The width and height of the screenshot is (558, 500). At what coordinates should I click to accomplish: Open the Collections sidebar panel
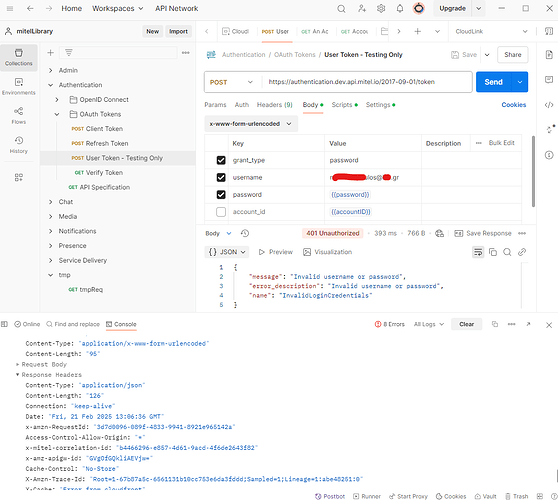(x=19, y=57)
